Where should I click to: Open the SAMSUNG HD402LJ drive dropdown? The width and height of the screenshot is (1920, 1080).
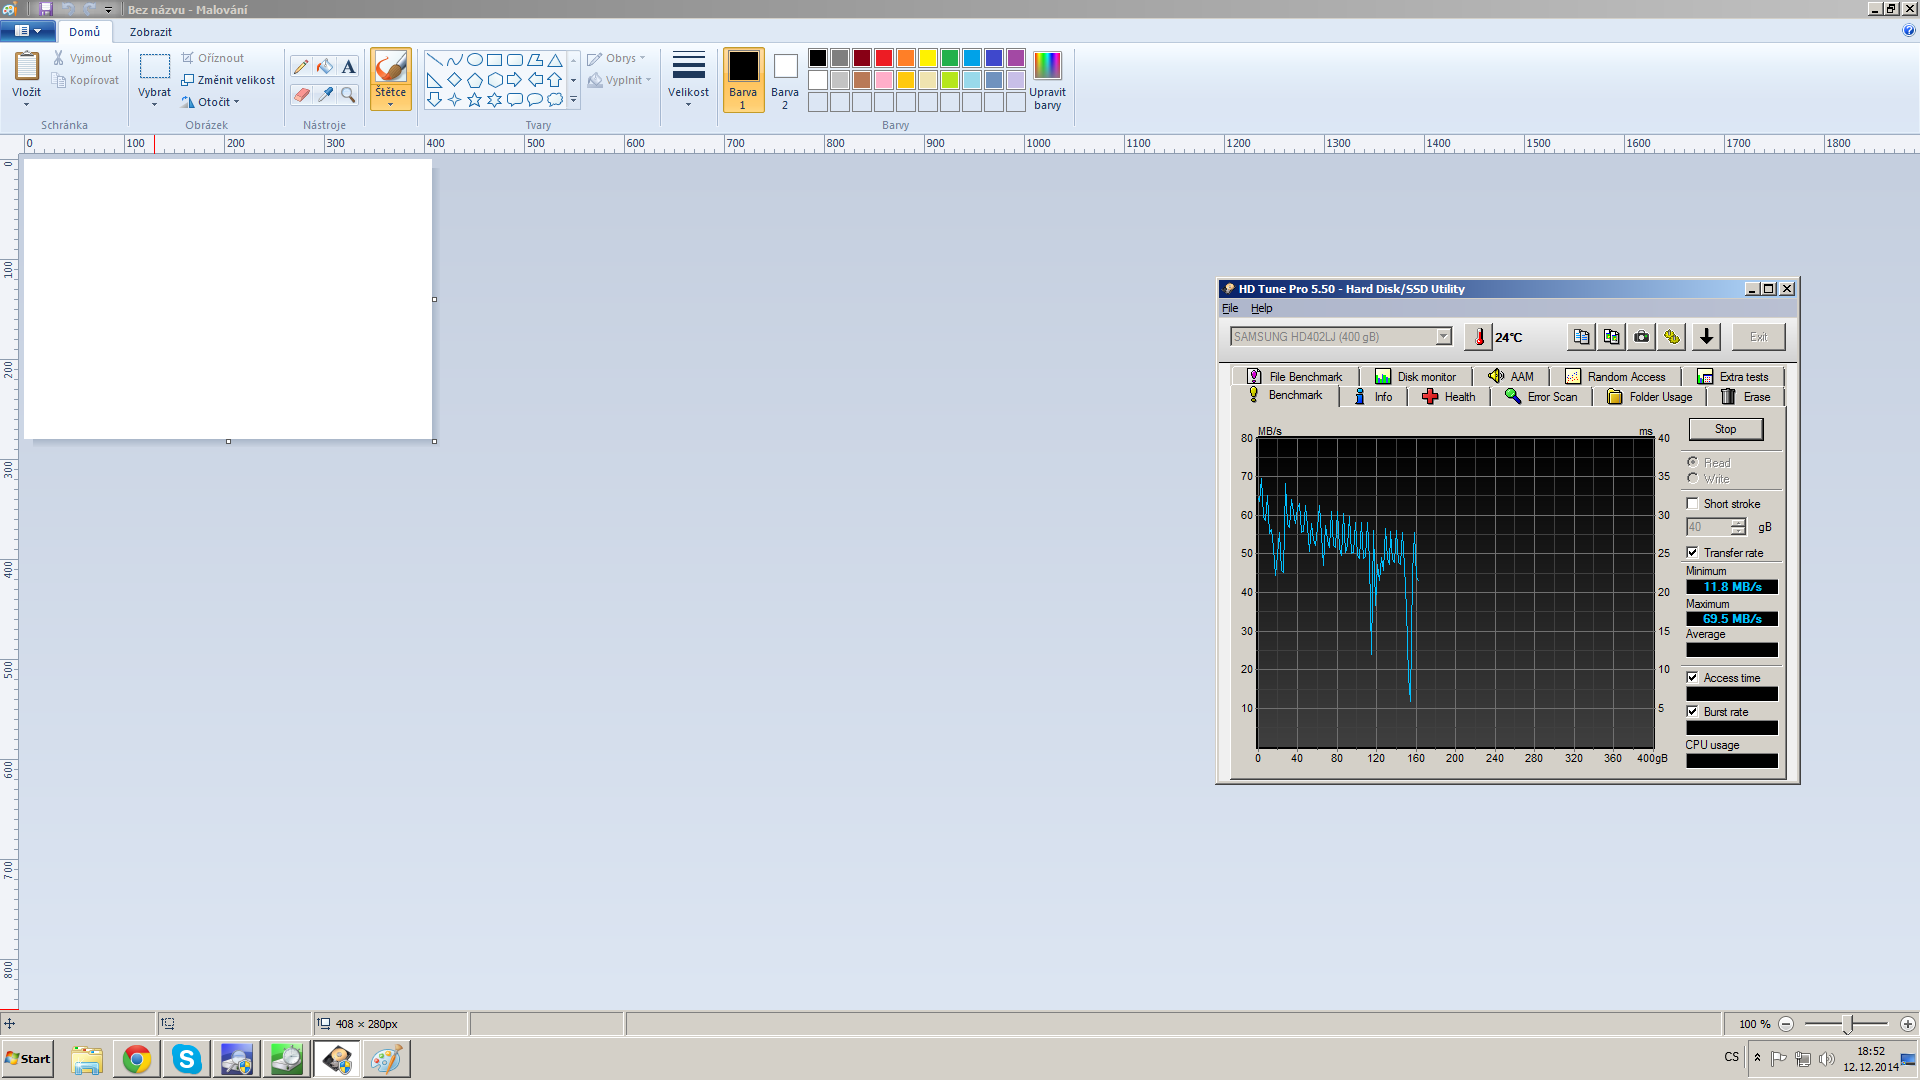[x=1443, y=337]
